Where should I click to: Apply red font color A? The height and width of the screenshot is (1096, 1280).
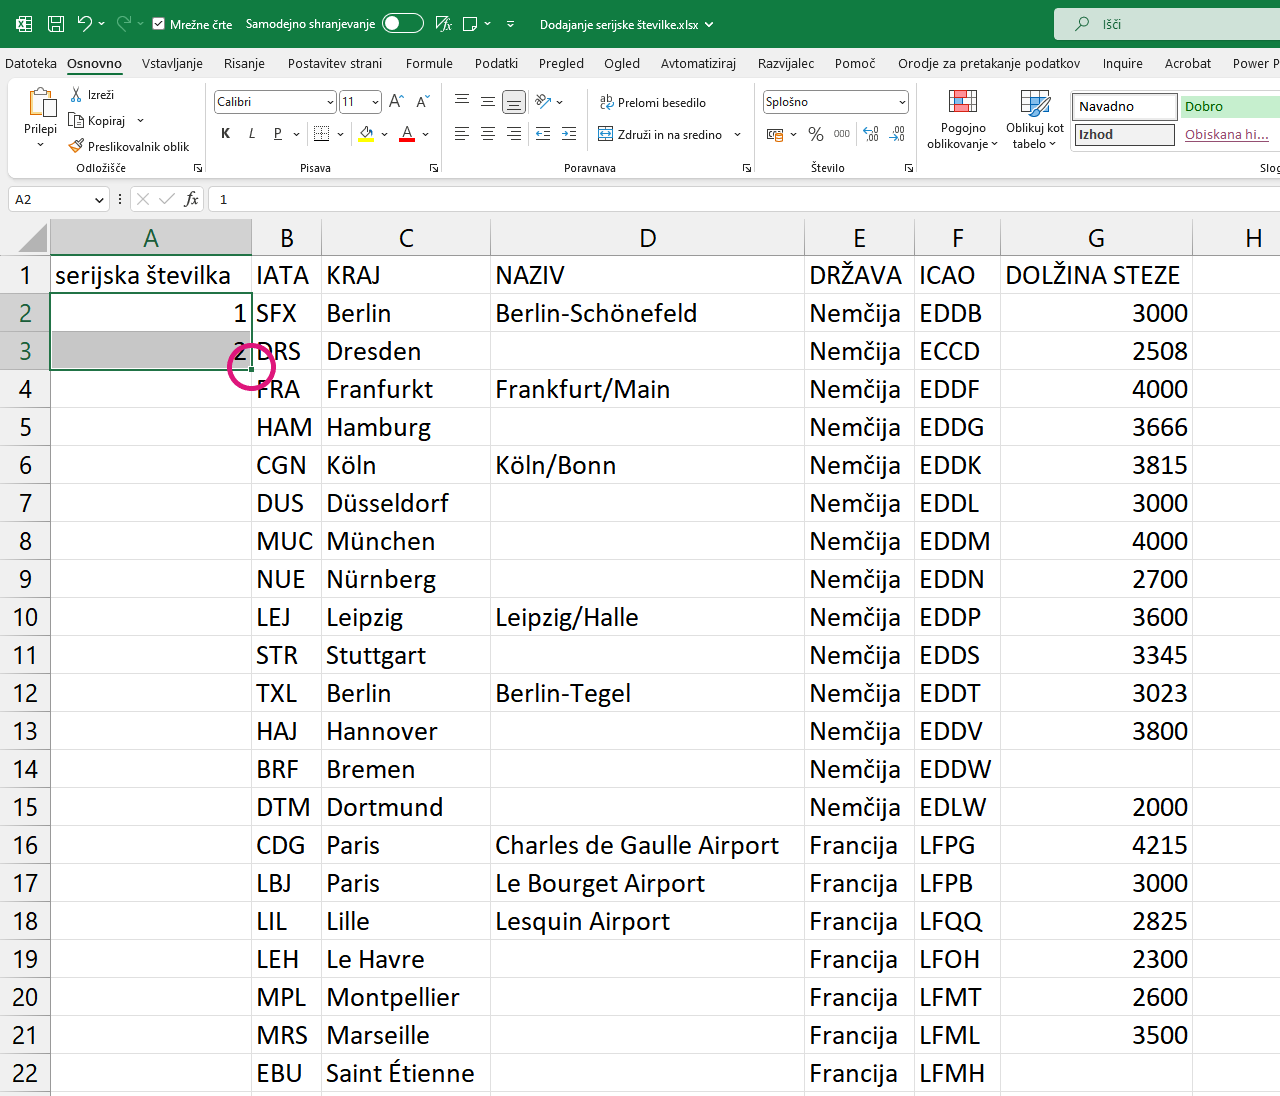click(407, 134)
